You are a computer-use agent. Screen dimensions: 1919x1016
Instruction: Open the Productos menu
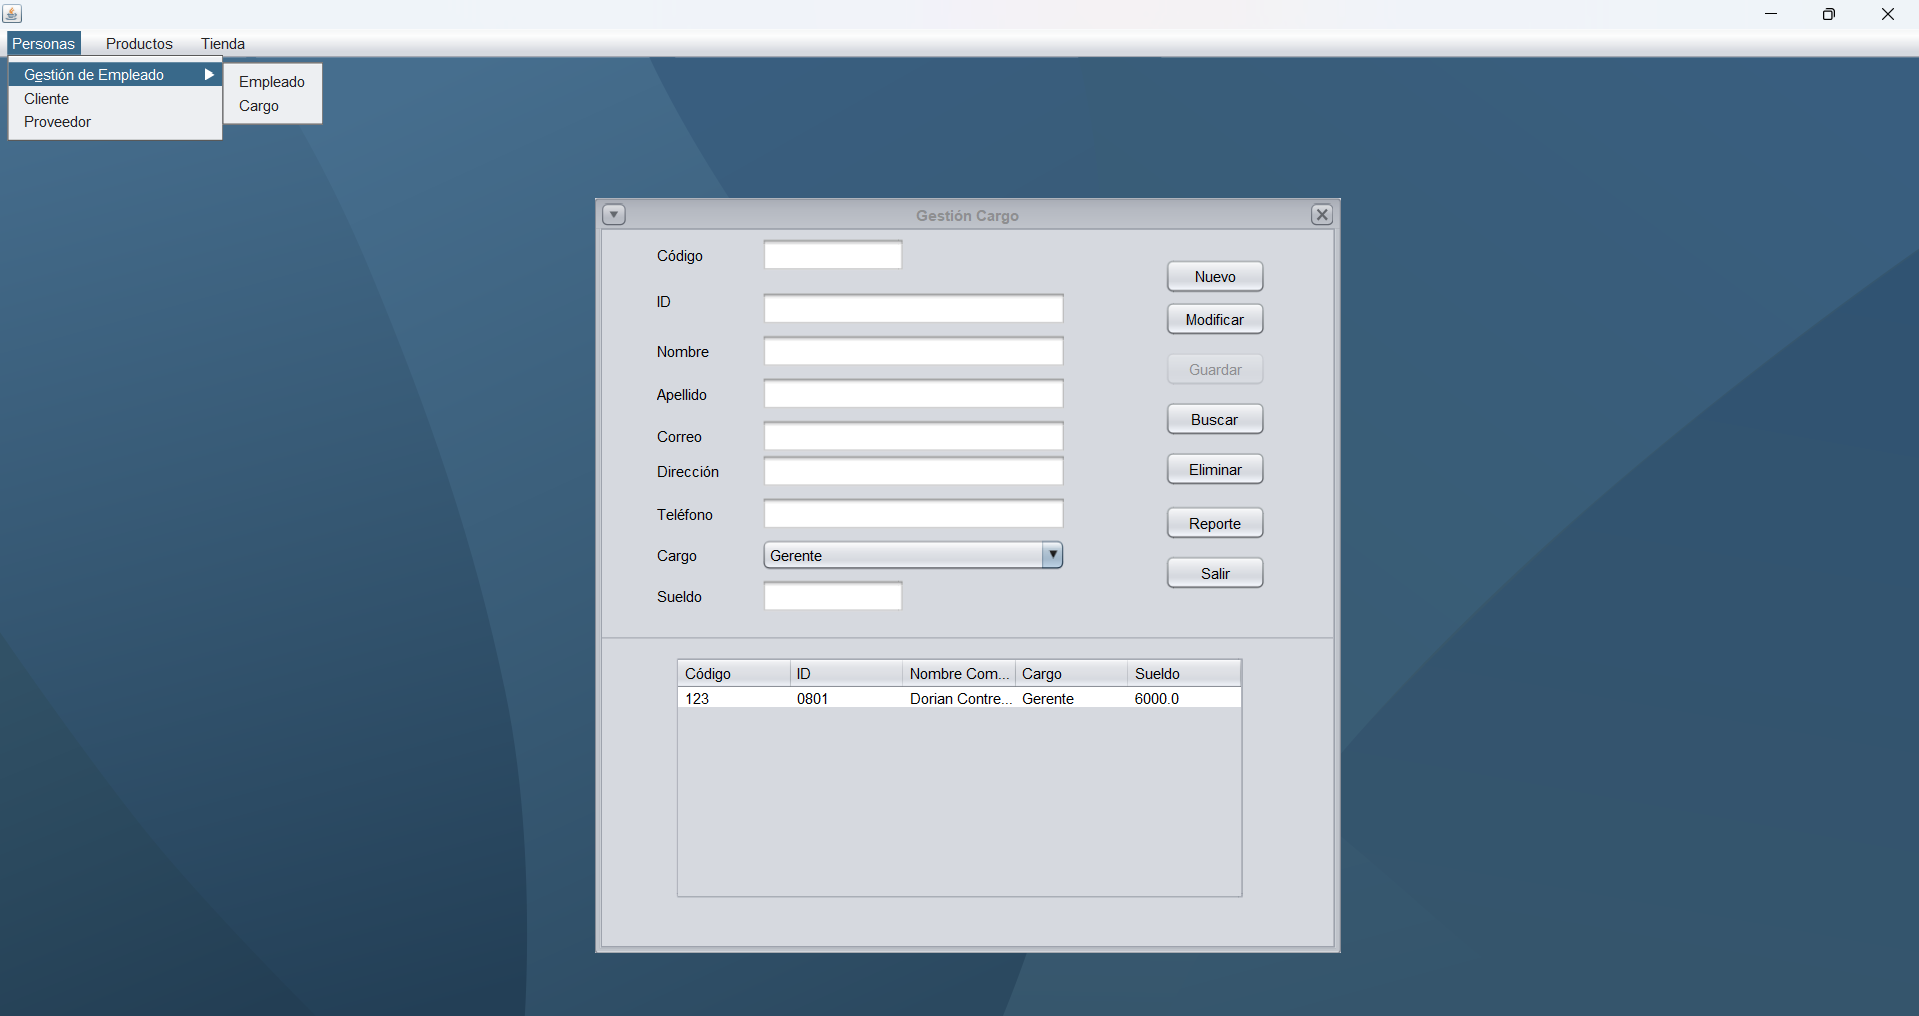click(139, 44)
